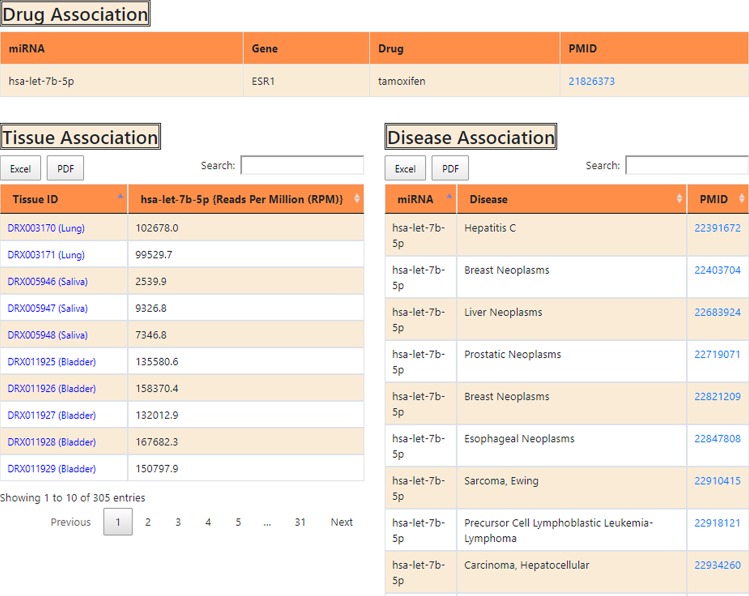Sort table by Tissue ID column
The height and width of the screenshot is (596, 749).
(x=64, y=199)
